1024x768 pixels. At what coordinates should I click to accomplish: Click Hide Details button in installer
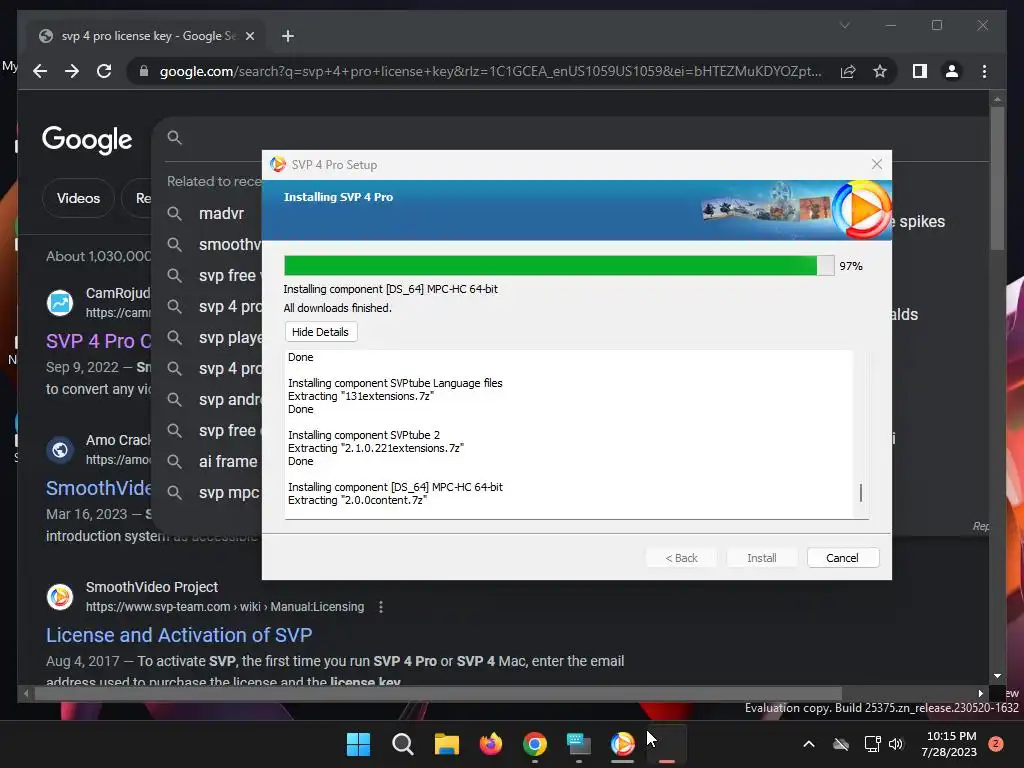[x=320, y=332]
